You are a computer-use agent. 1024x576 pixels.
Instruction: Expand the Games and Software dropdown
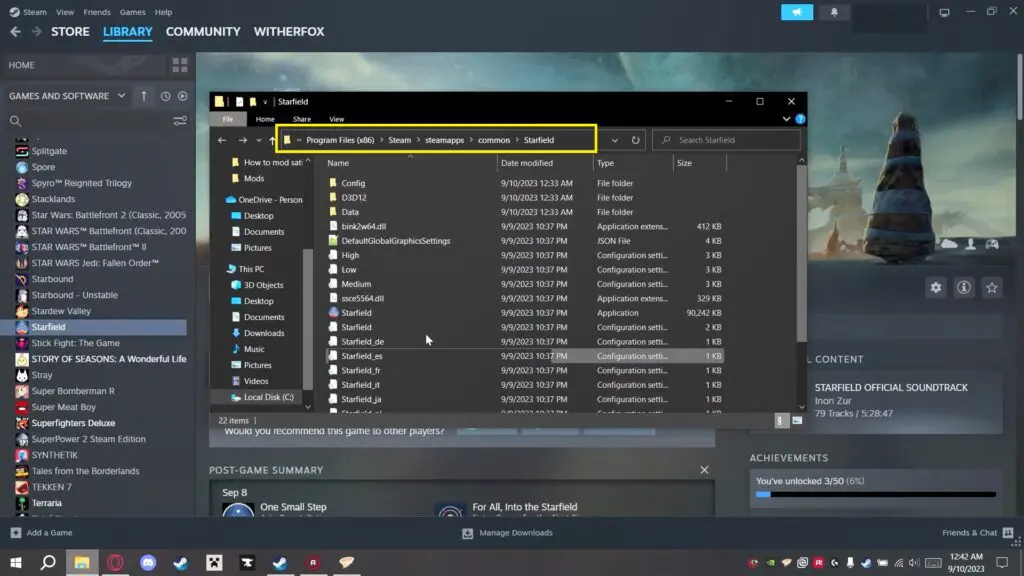[x=122, y=96]
